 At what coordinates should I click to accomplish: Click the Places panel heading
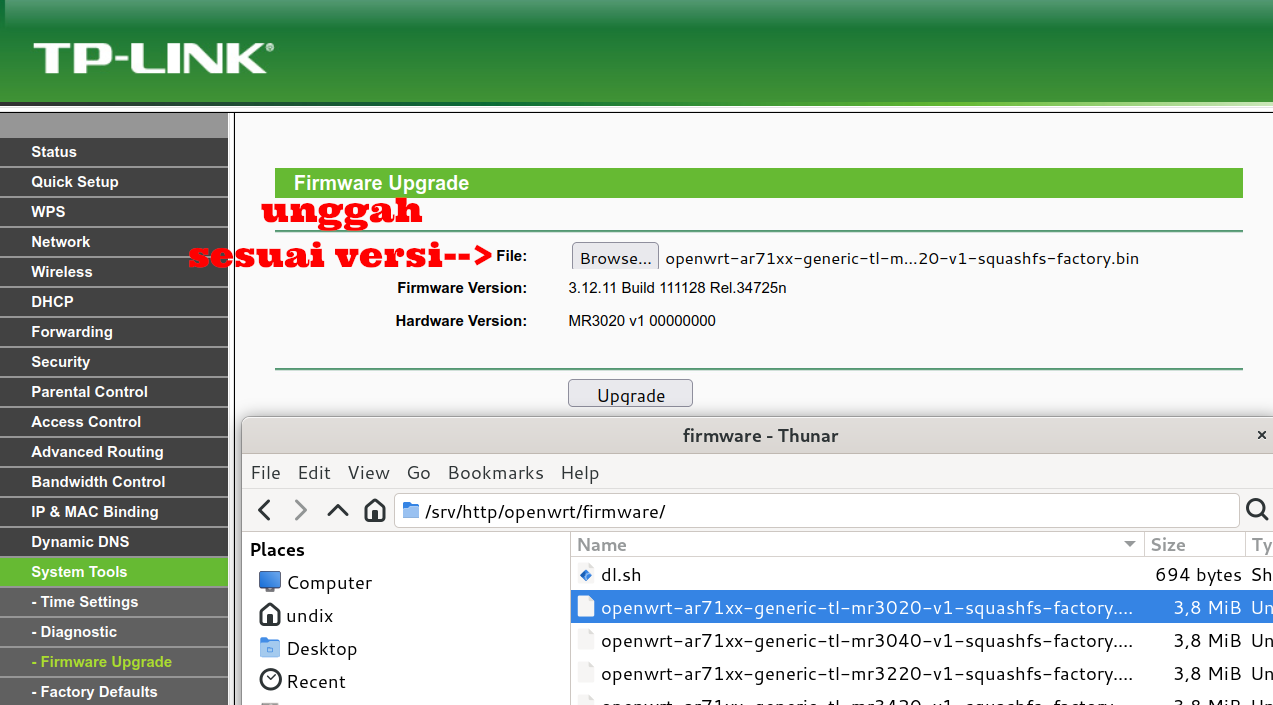point(277,549)
